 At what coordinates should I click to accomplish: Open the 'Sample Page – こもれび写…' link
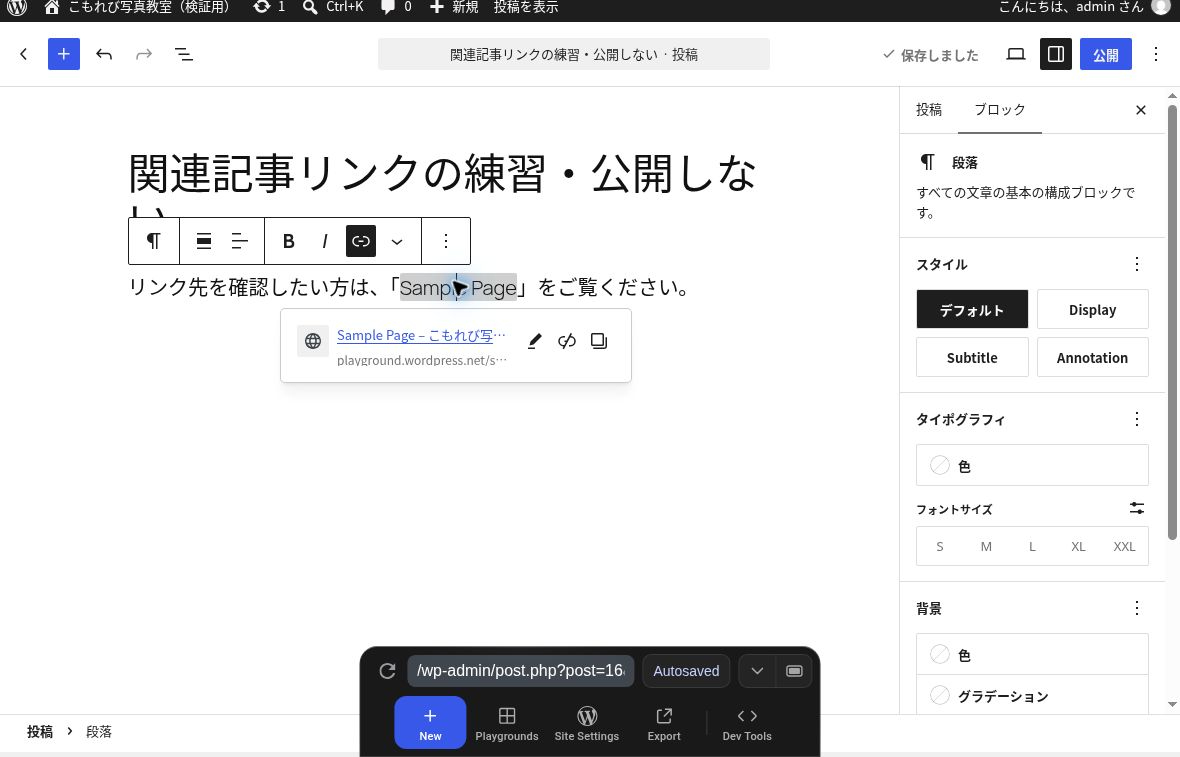point(421,336)
